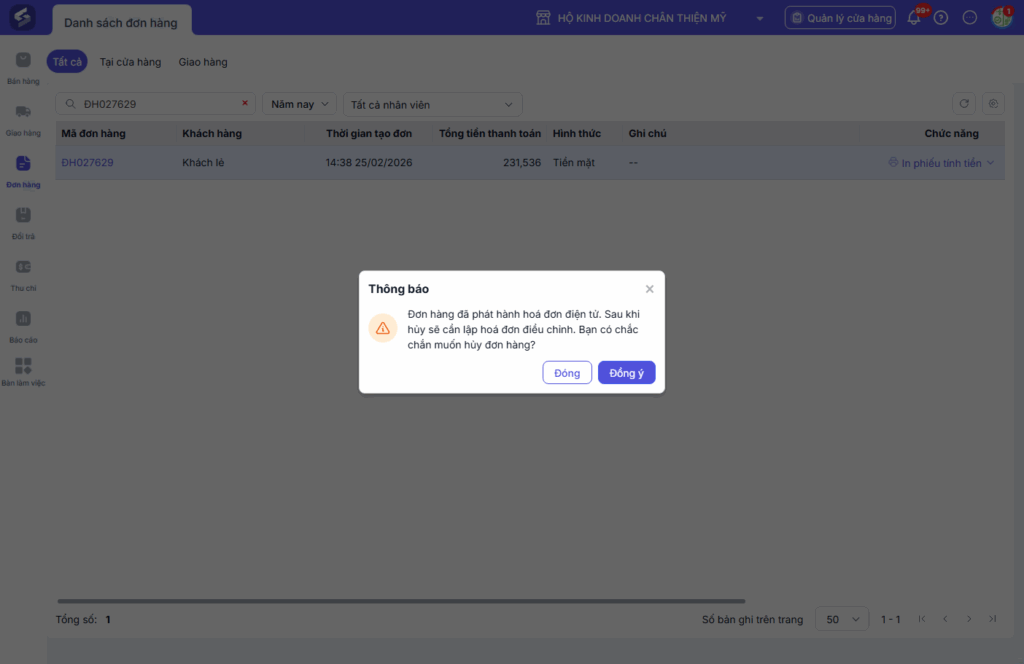Screen dimensions: 1024x664
Task: Close the Thông báo dialog with X
Action: [649, 289]
